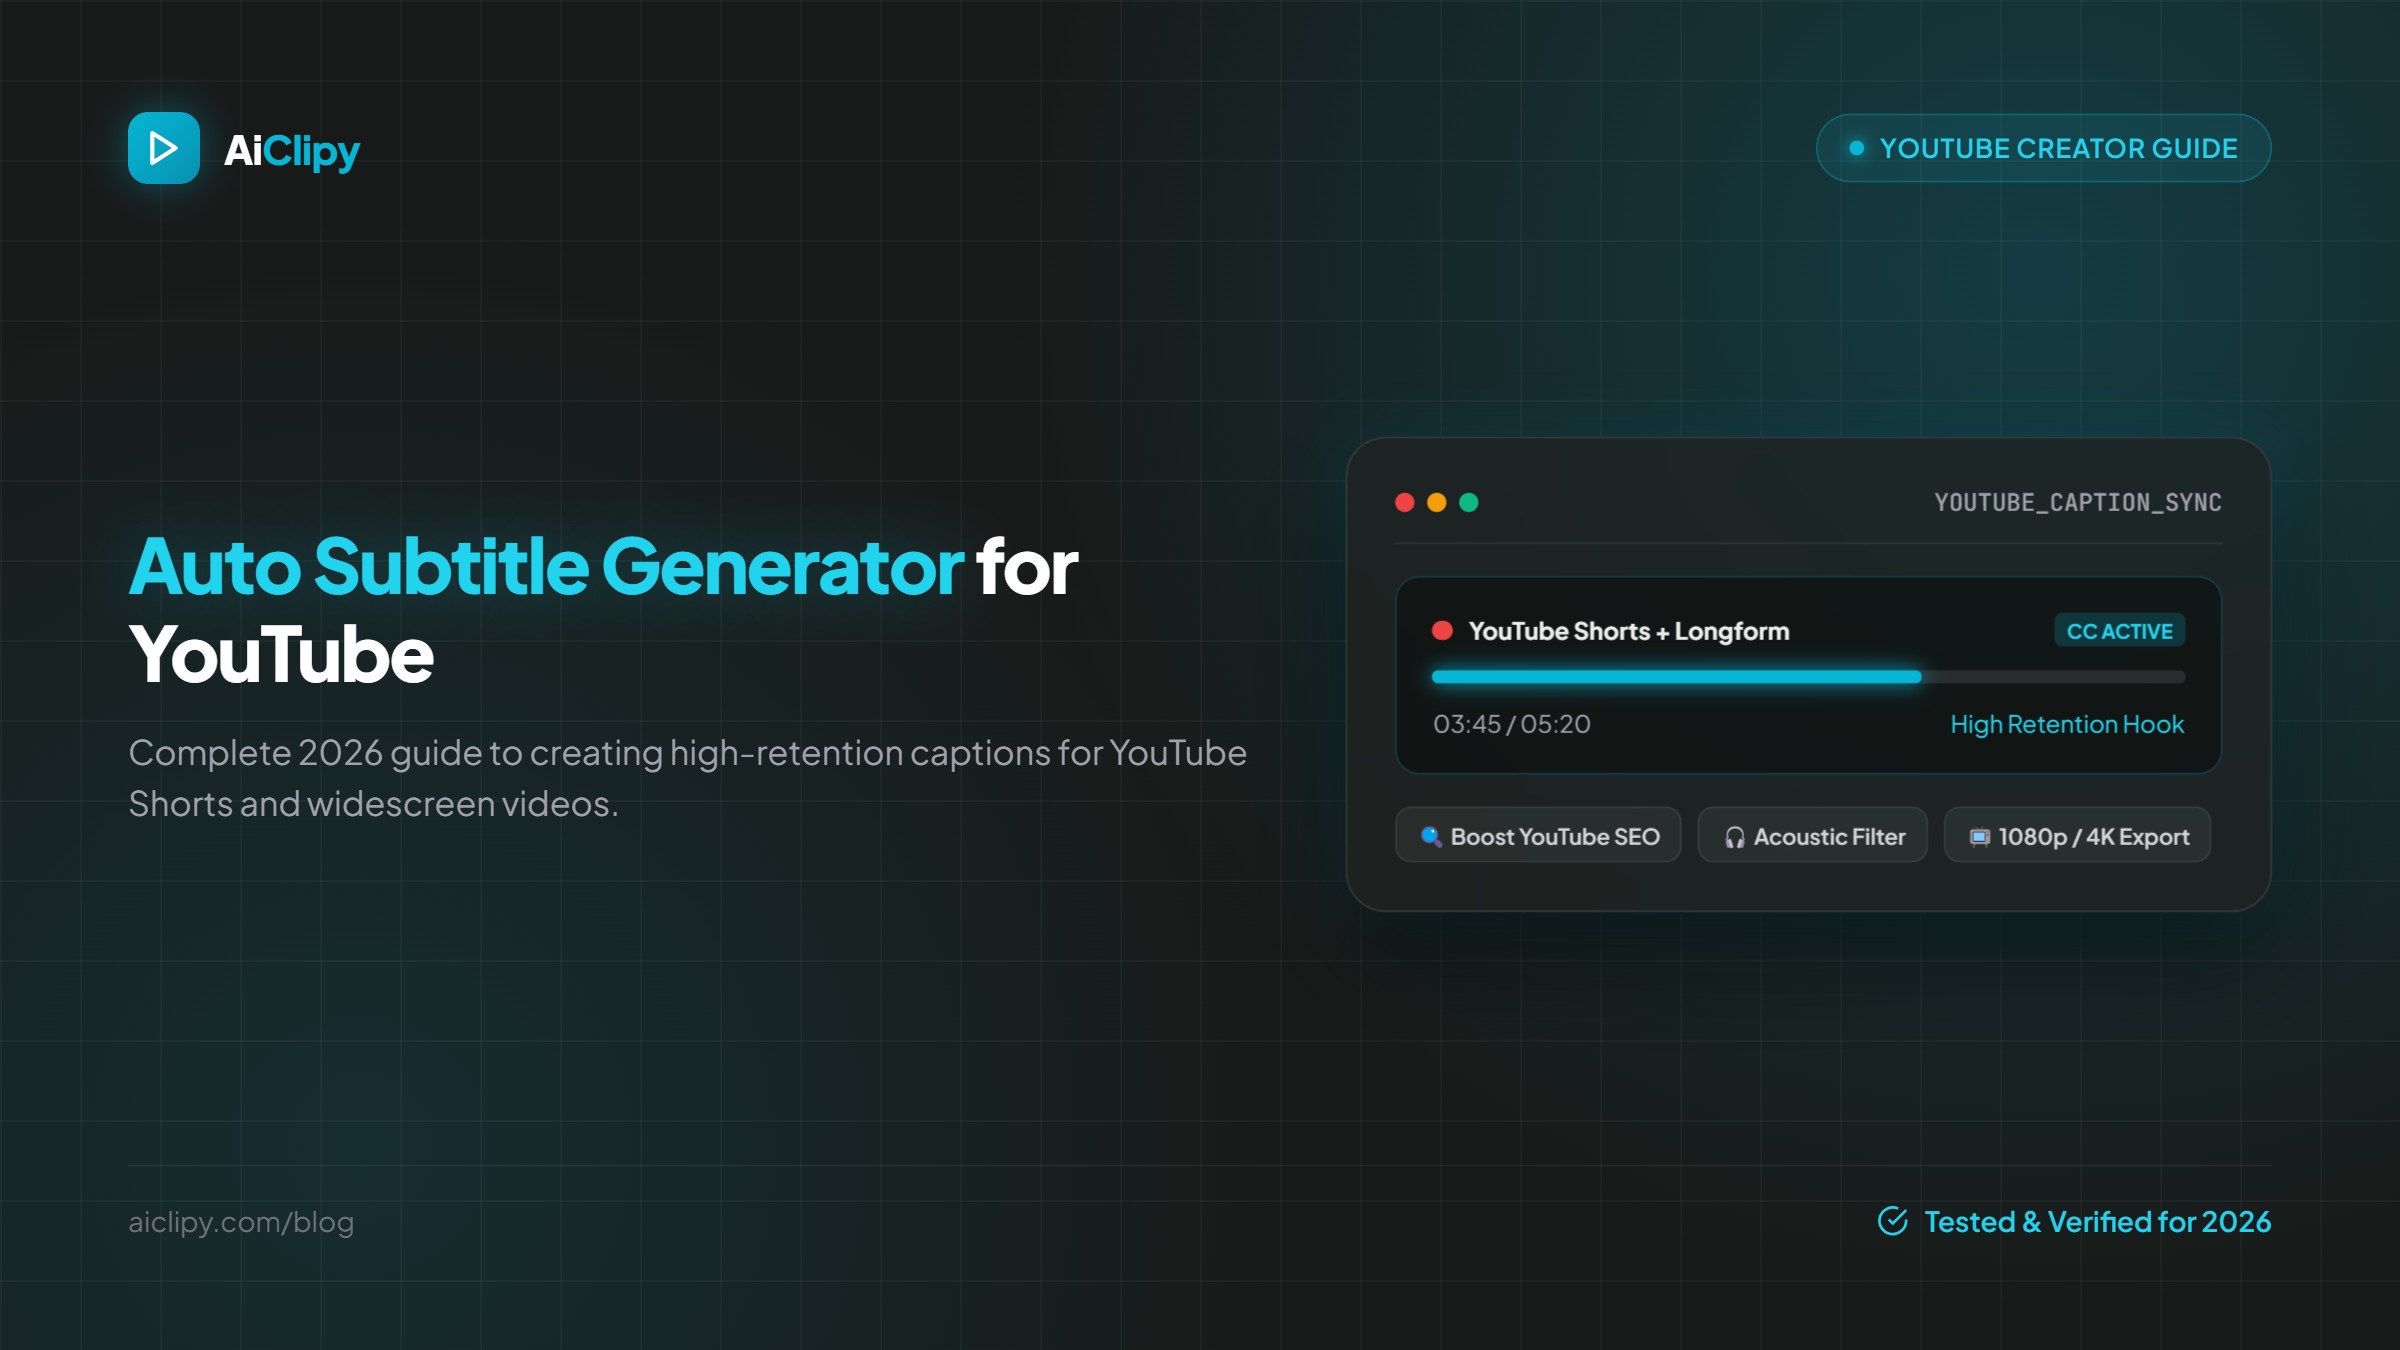2400x1350 pixels.
Task: Open the YouTube Creator Guide badge
Action: click(2043, 148)
